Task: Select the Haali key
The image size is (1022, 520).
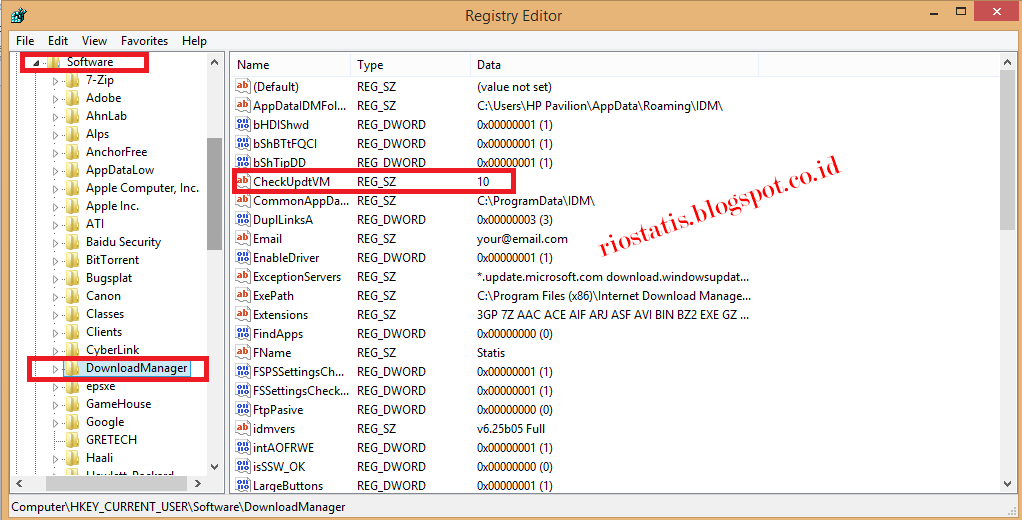Action: 99,458
